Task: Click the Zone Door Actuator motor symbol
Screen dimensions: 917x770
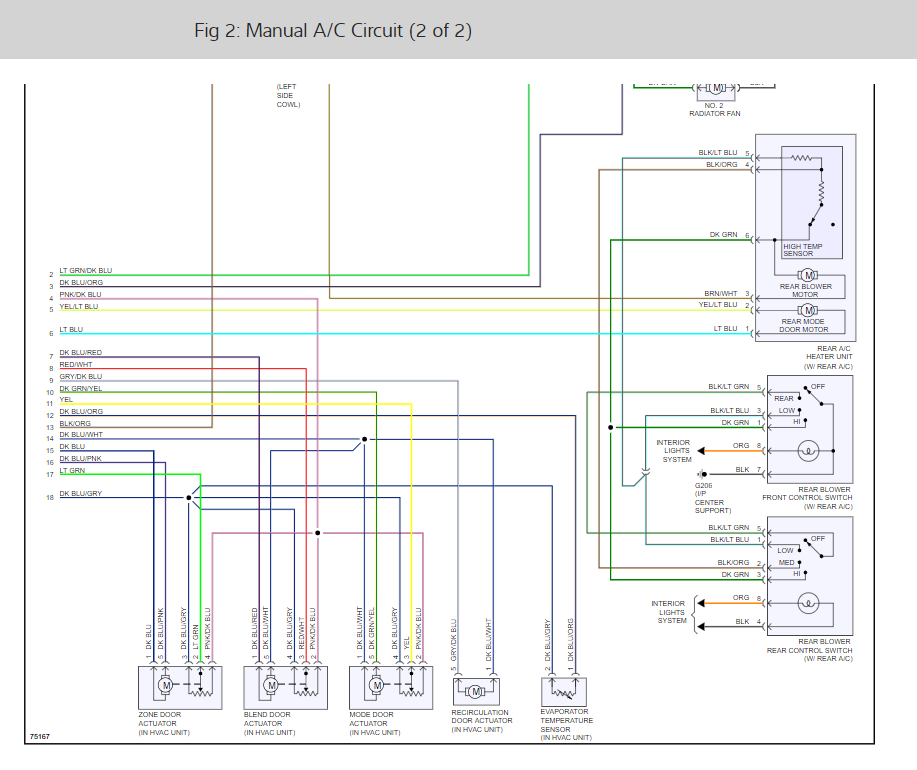Action: pos(166,685)
